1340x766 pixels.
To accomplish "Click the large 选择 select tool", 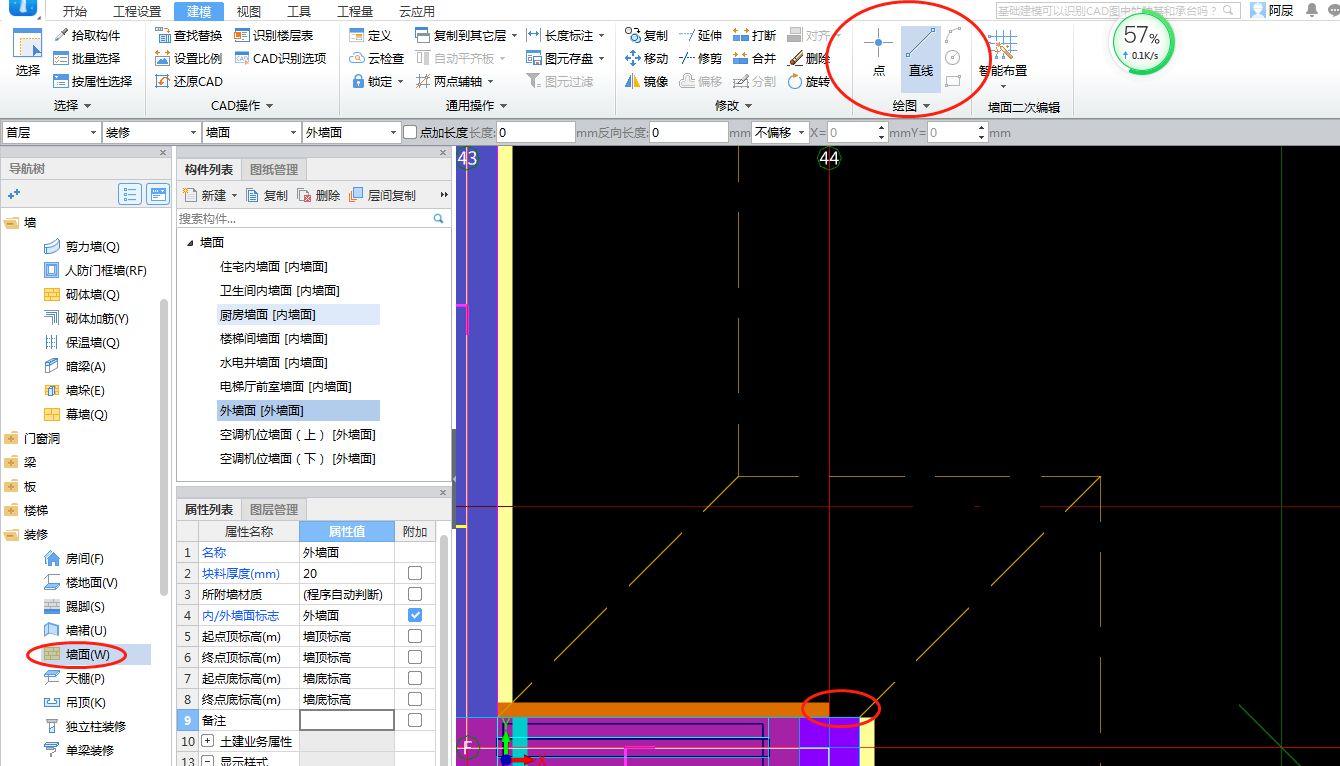I will tap(28, 55).
